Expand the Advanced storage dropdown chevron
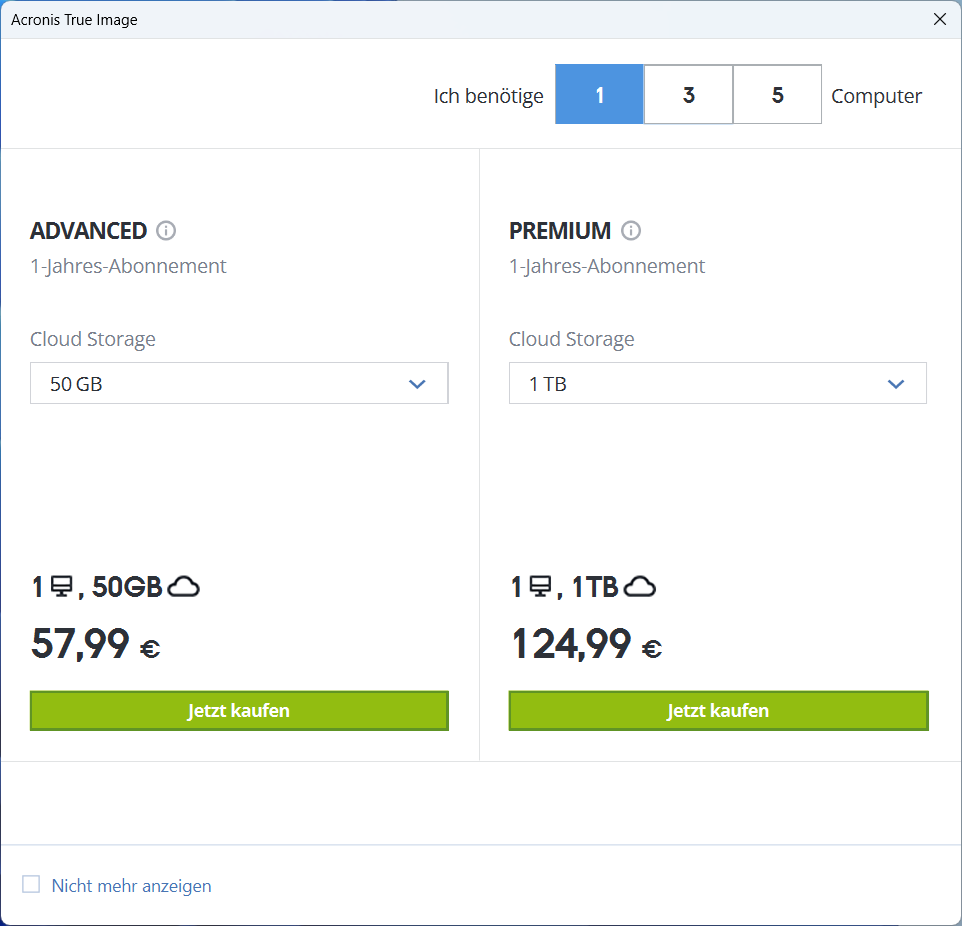This screenshot has width=962, height=926. tap(417, 384)
